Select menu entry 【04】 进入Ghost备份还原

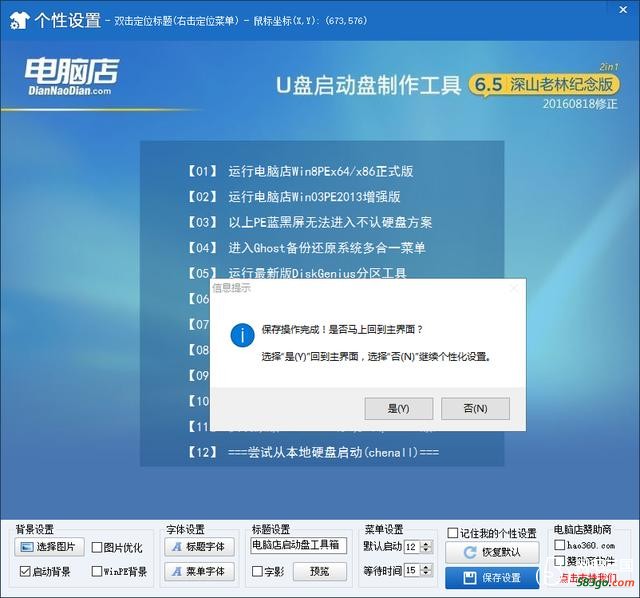pyautogui.click(x=306, y=248)
